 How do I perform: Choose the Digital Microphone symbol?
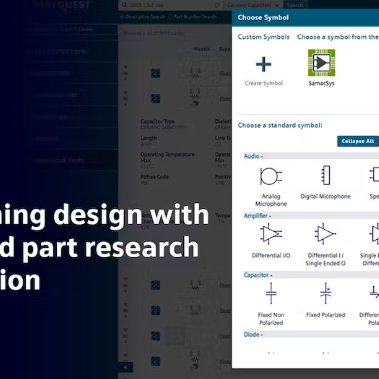point(326,175)
